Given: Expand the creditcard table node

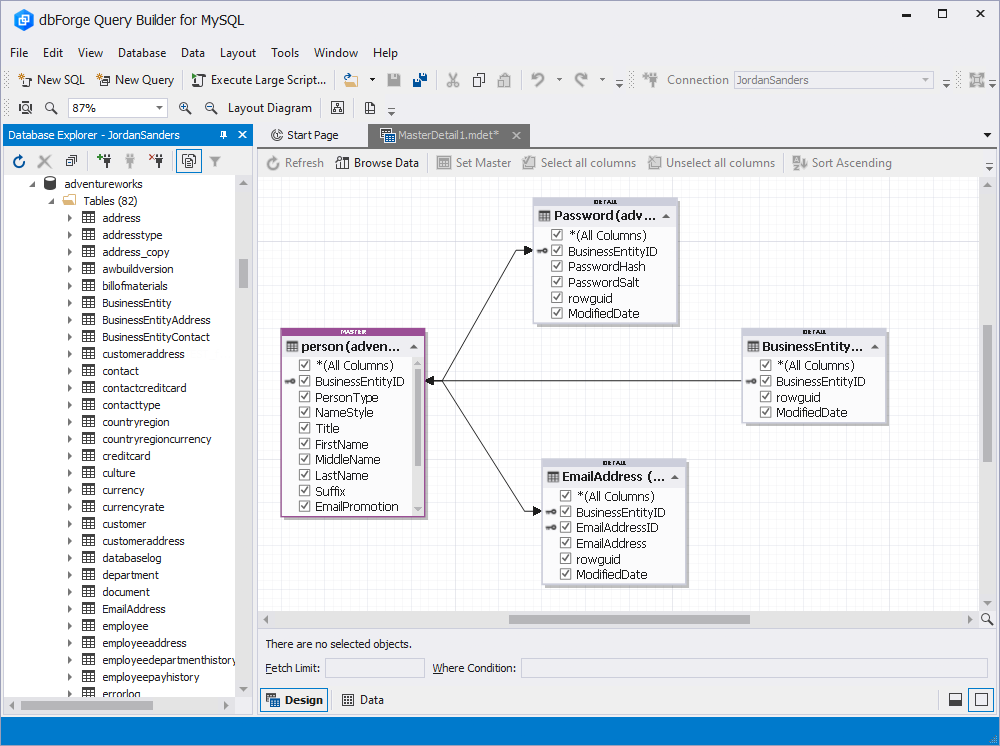Looking at the screenshot, I should point(70,456).
